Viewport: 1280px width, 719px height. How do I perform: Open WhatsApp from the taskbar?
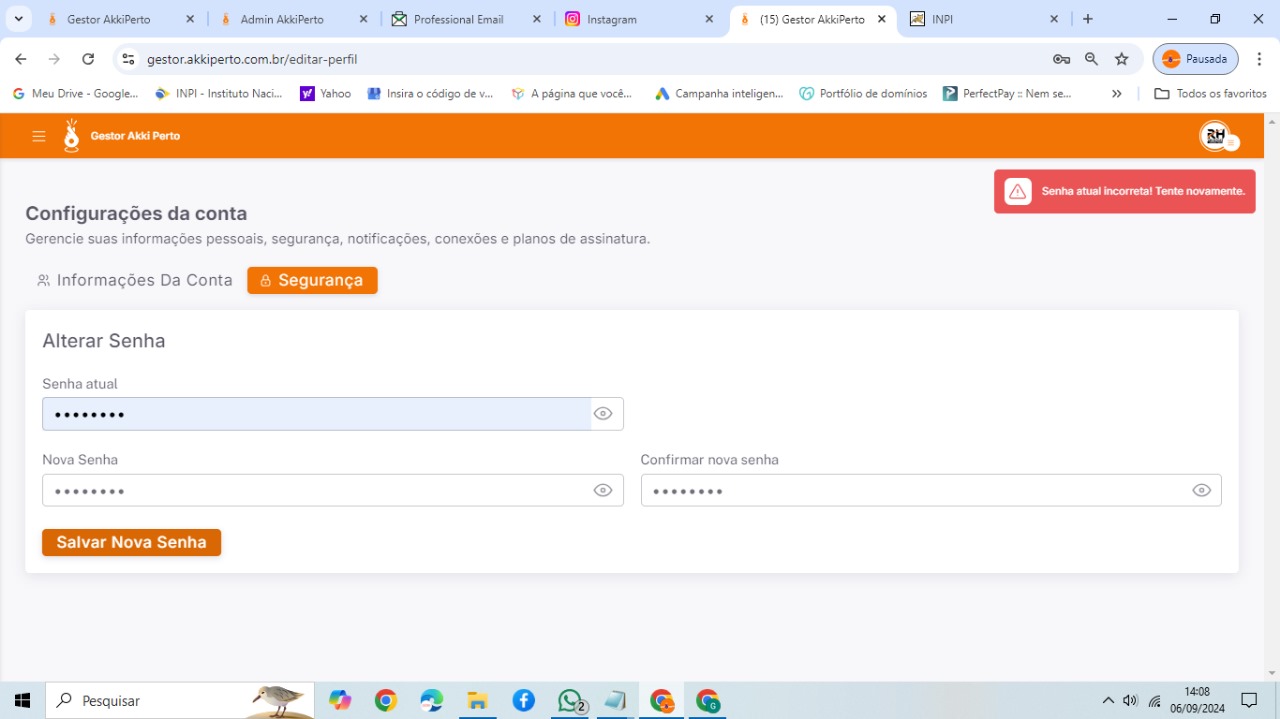point(570,701)
